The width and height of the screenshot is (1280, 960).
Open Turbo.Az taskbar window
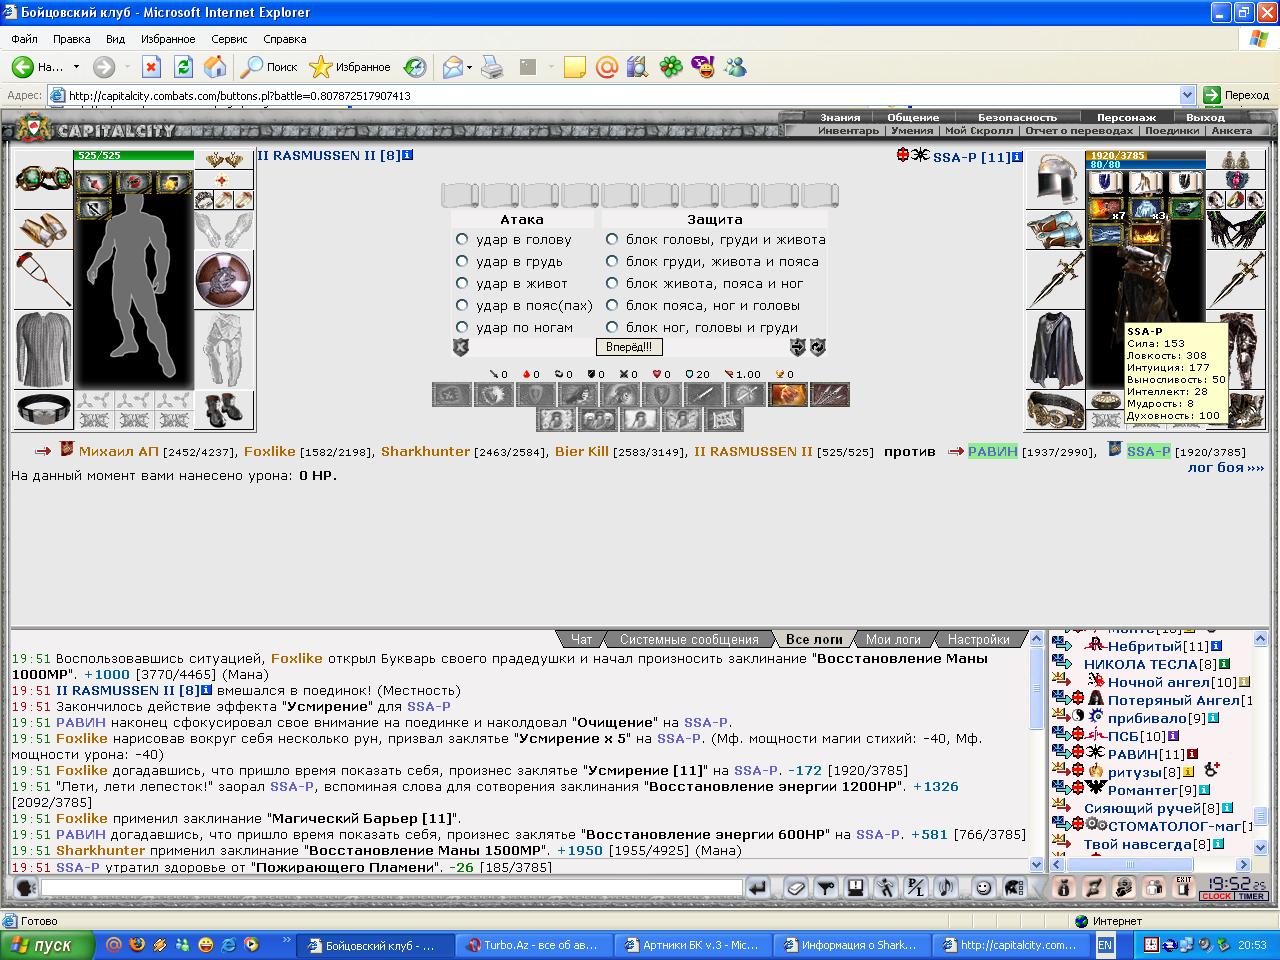[533, 944]
